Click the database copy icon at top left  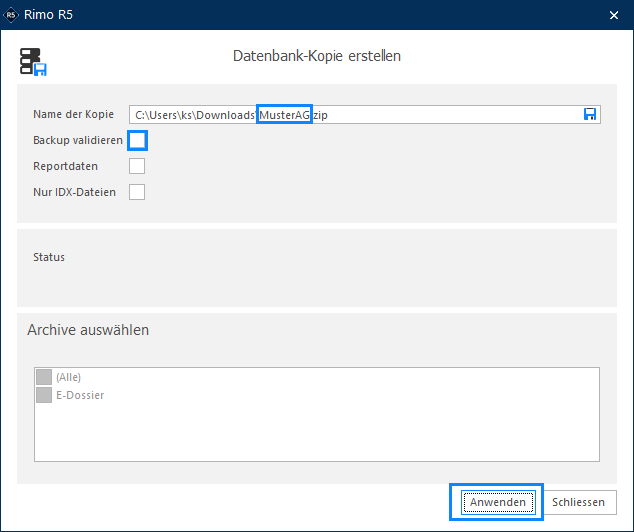[33, 62]
